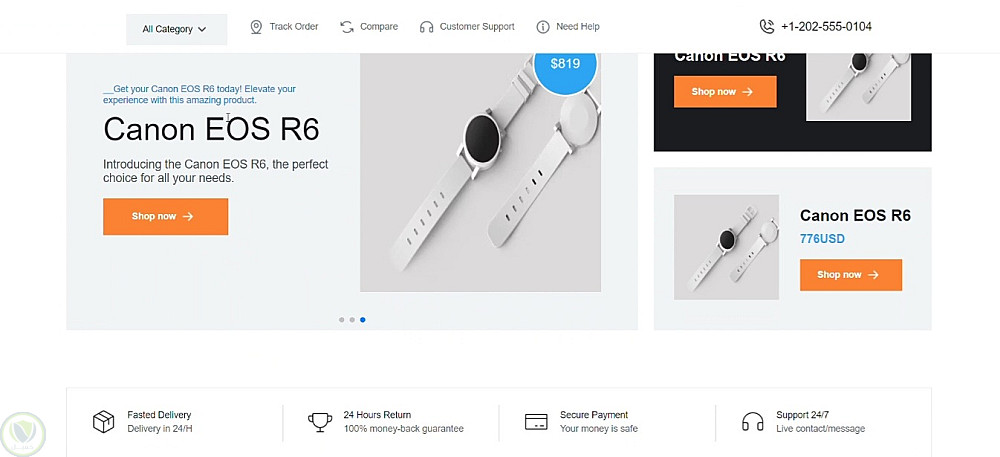Select the active third carousel dot
Viewport: 1000px width, 457px height.
(x=363, y=320)
